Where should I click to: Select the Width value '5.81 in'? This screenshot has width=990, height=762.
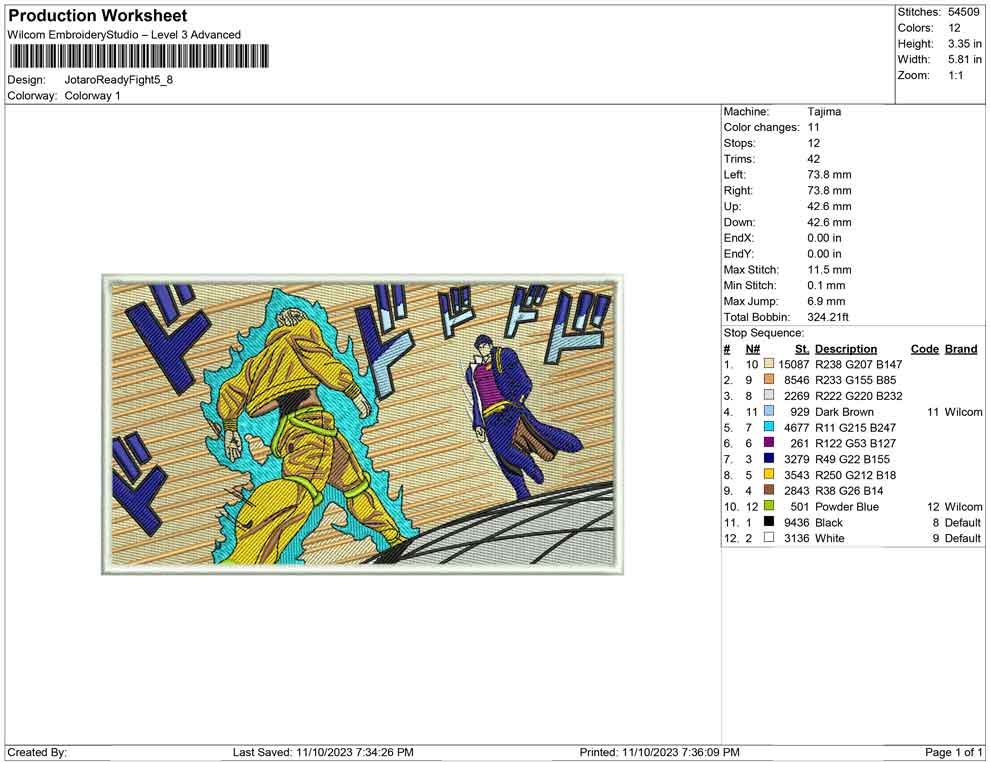click(965, 59)
